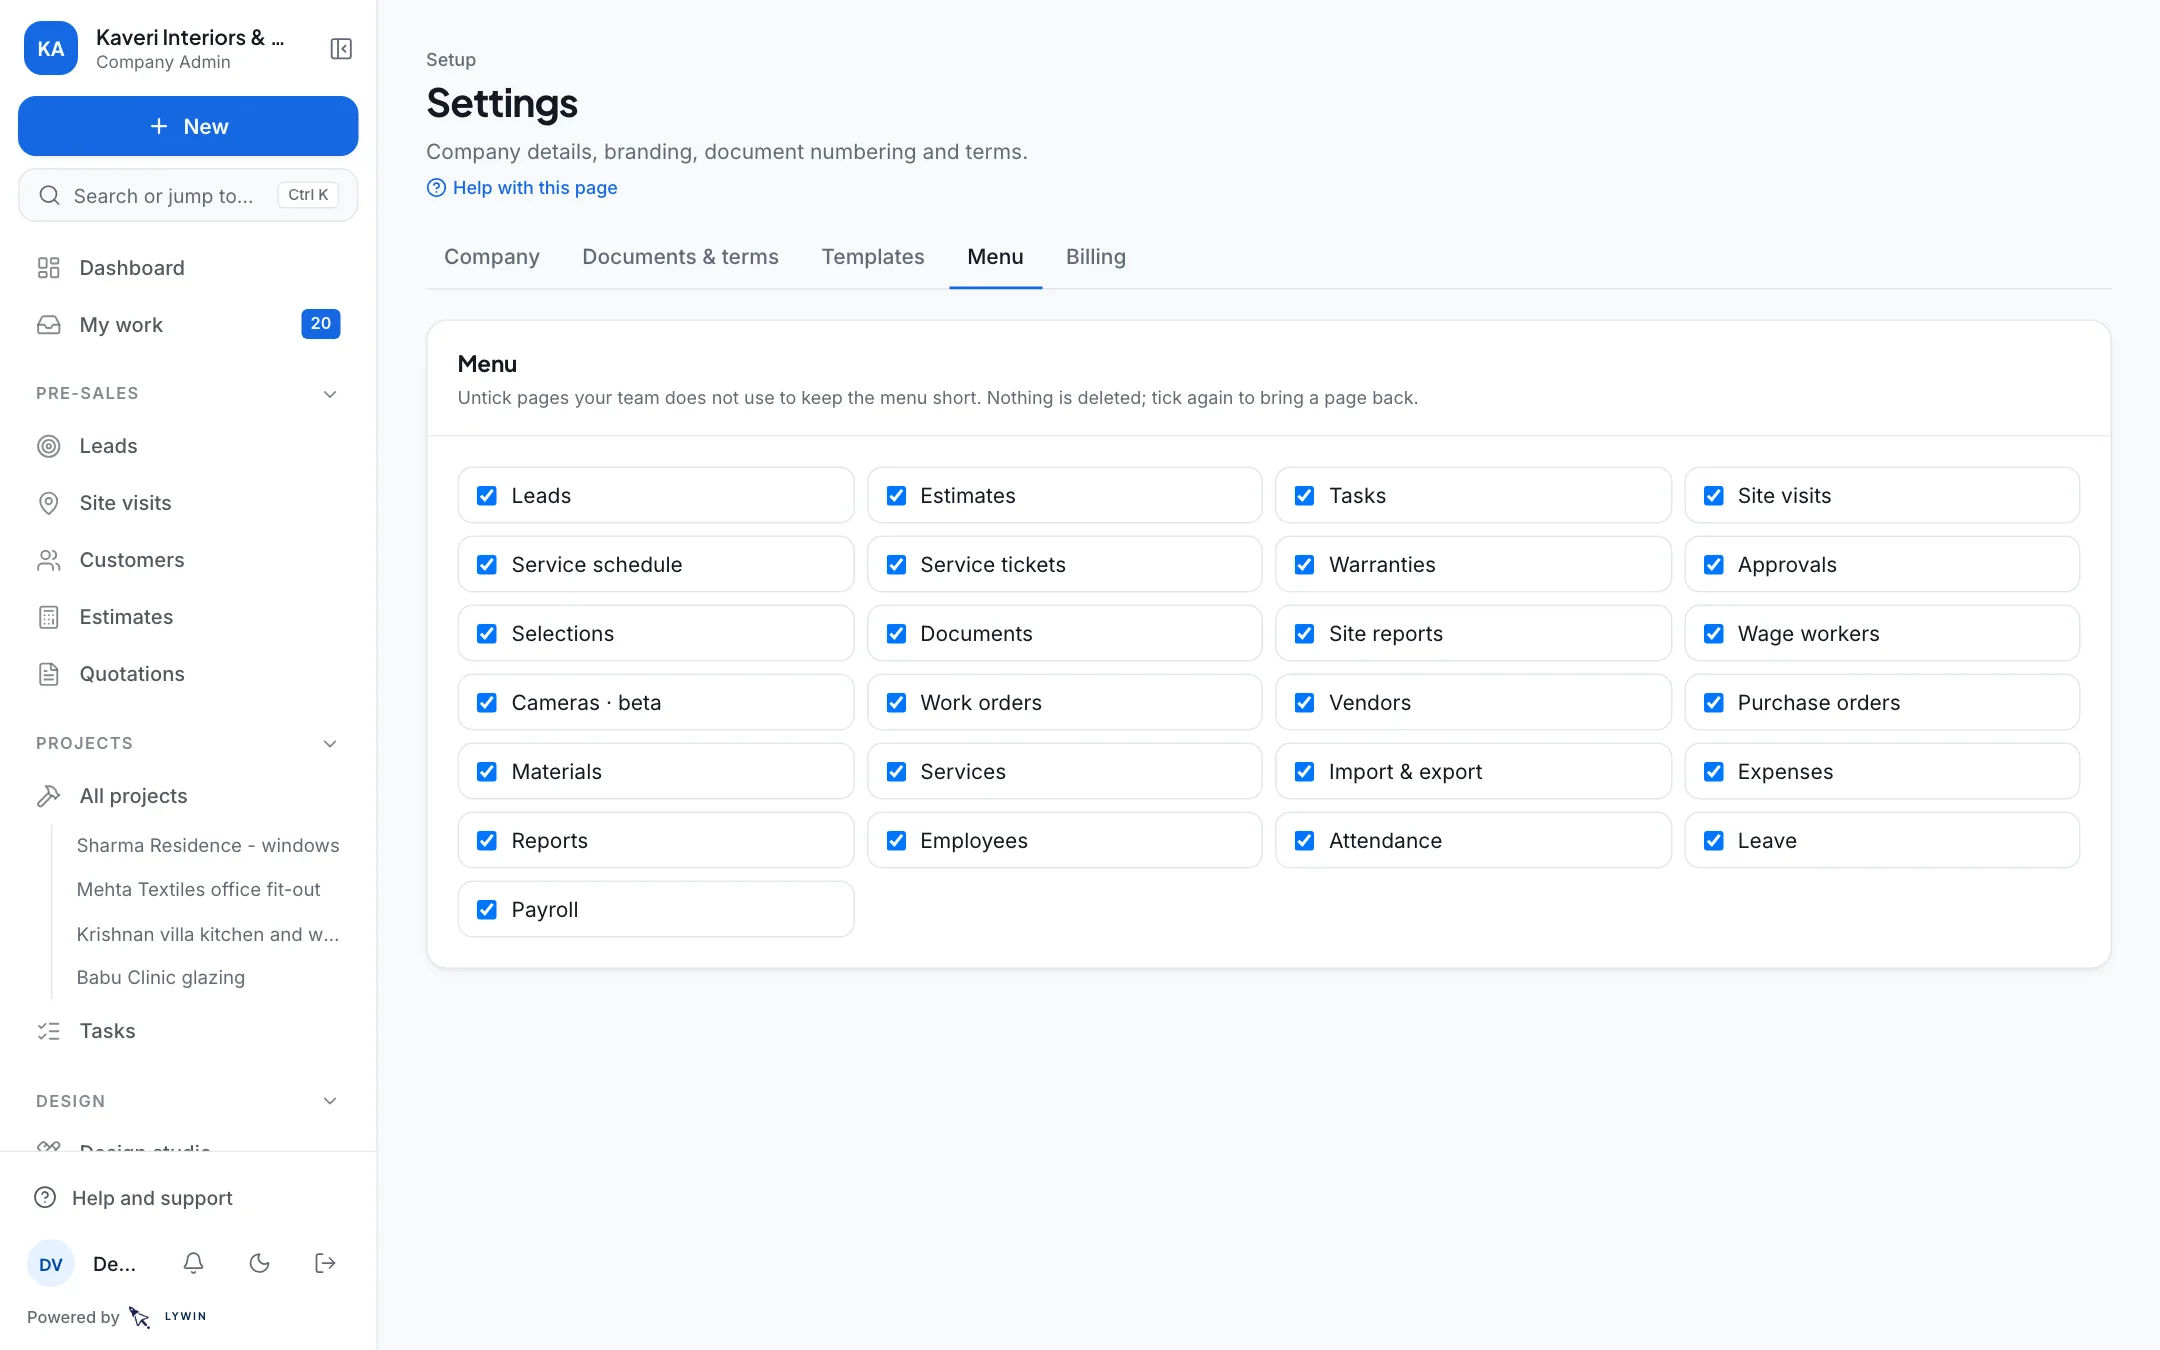This screenshot has width=2160, height=1350.
Task: Untick Warranties checkbox
Action: pyautogui.click(x=1304, y=565)
